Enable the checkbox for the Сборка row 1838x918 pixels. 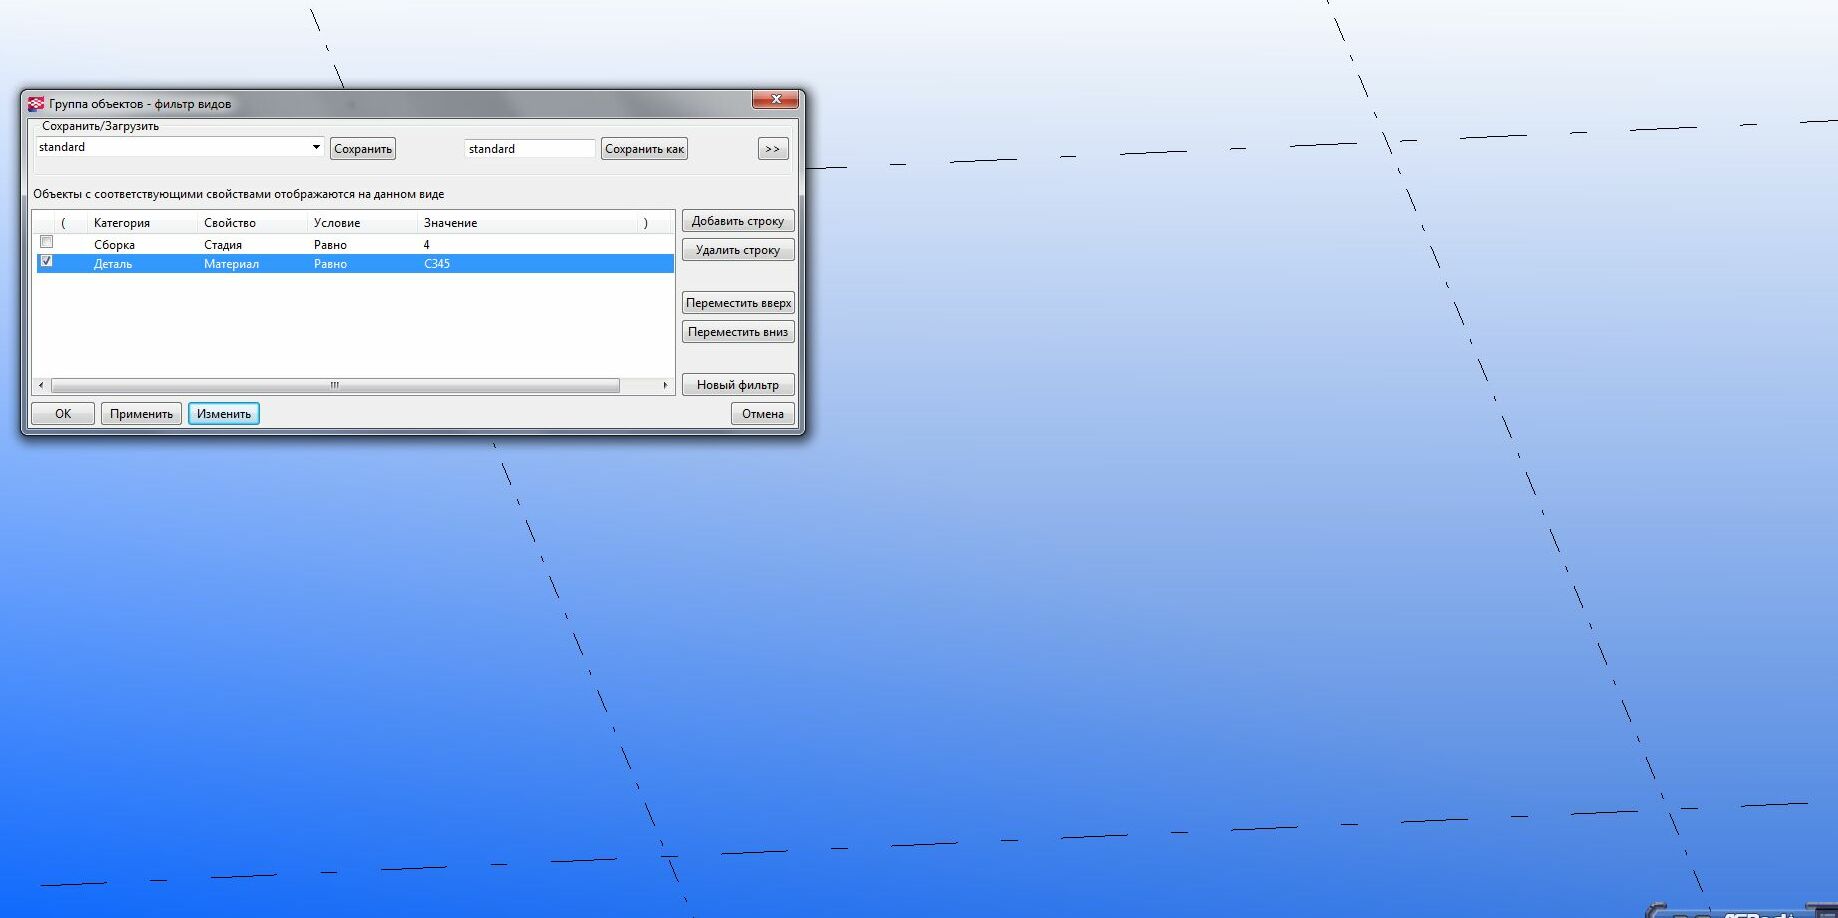tap(46, 242)
